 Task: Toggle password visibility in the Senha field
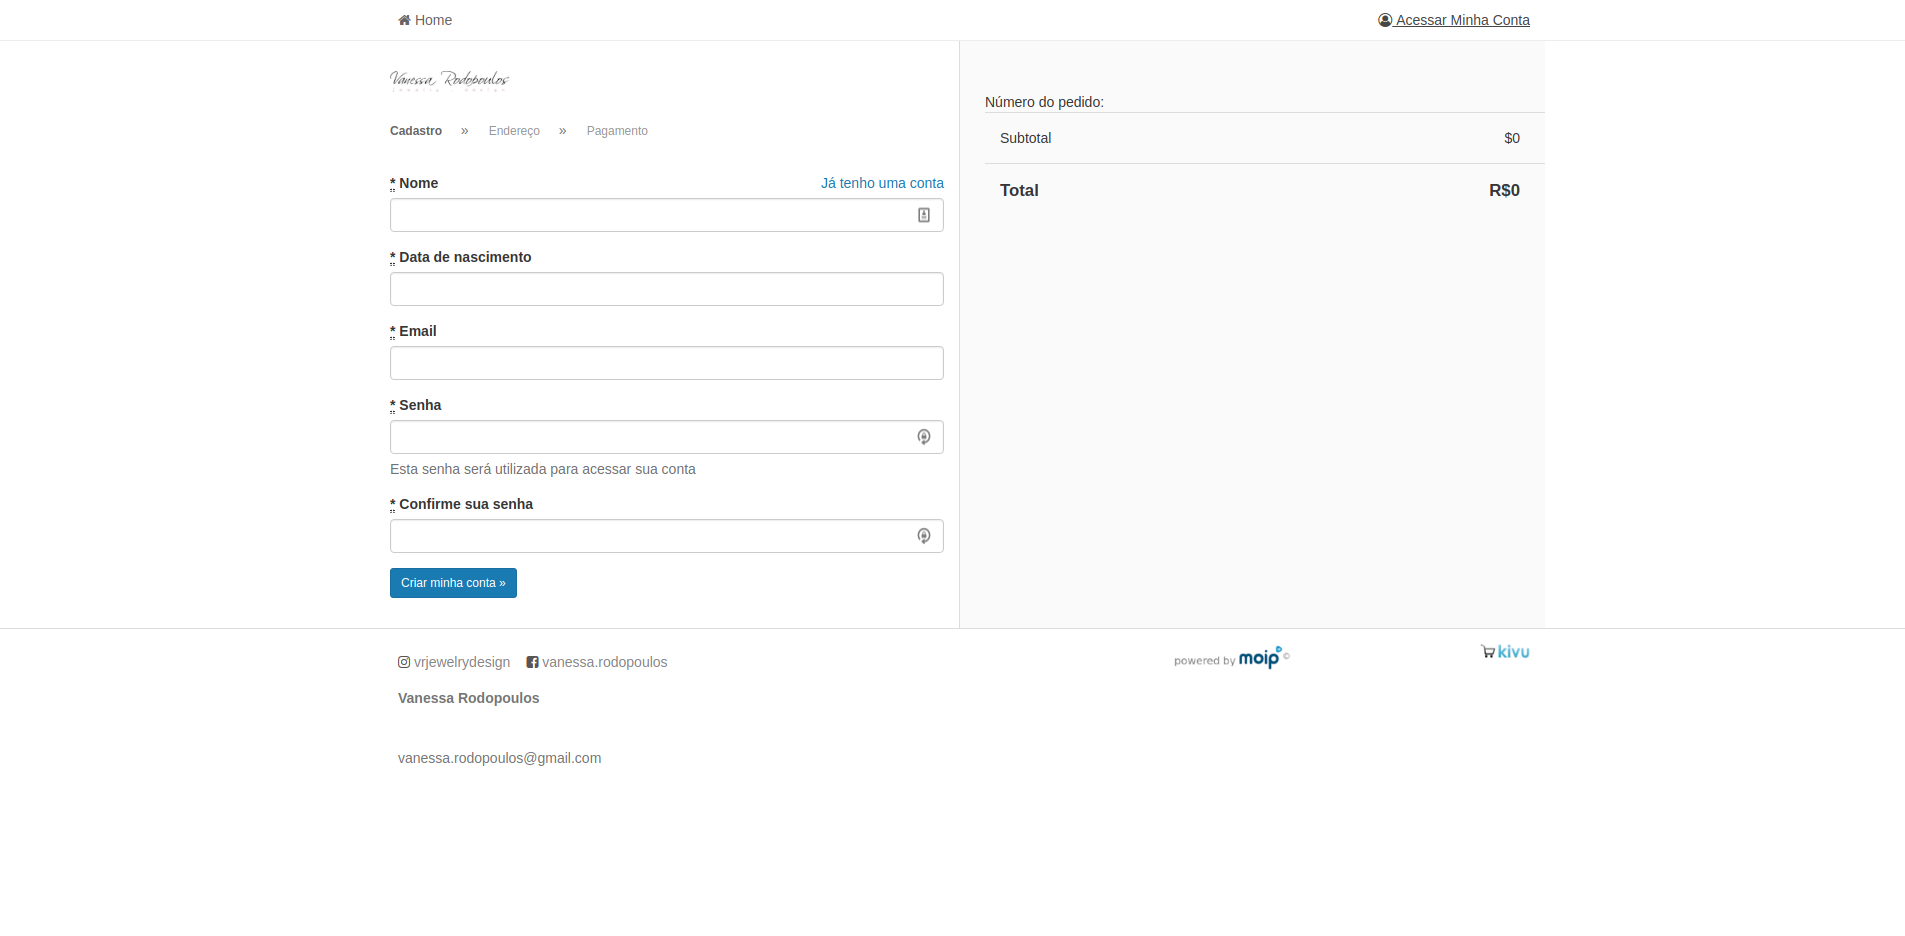point(923,437)
